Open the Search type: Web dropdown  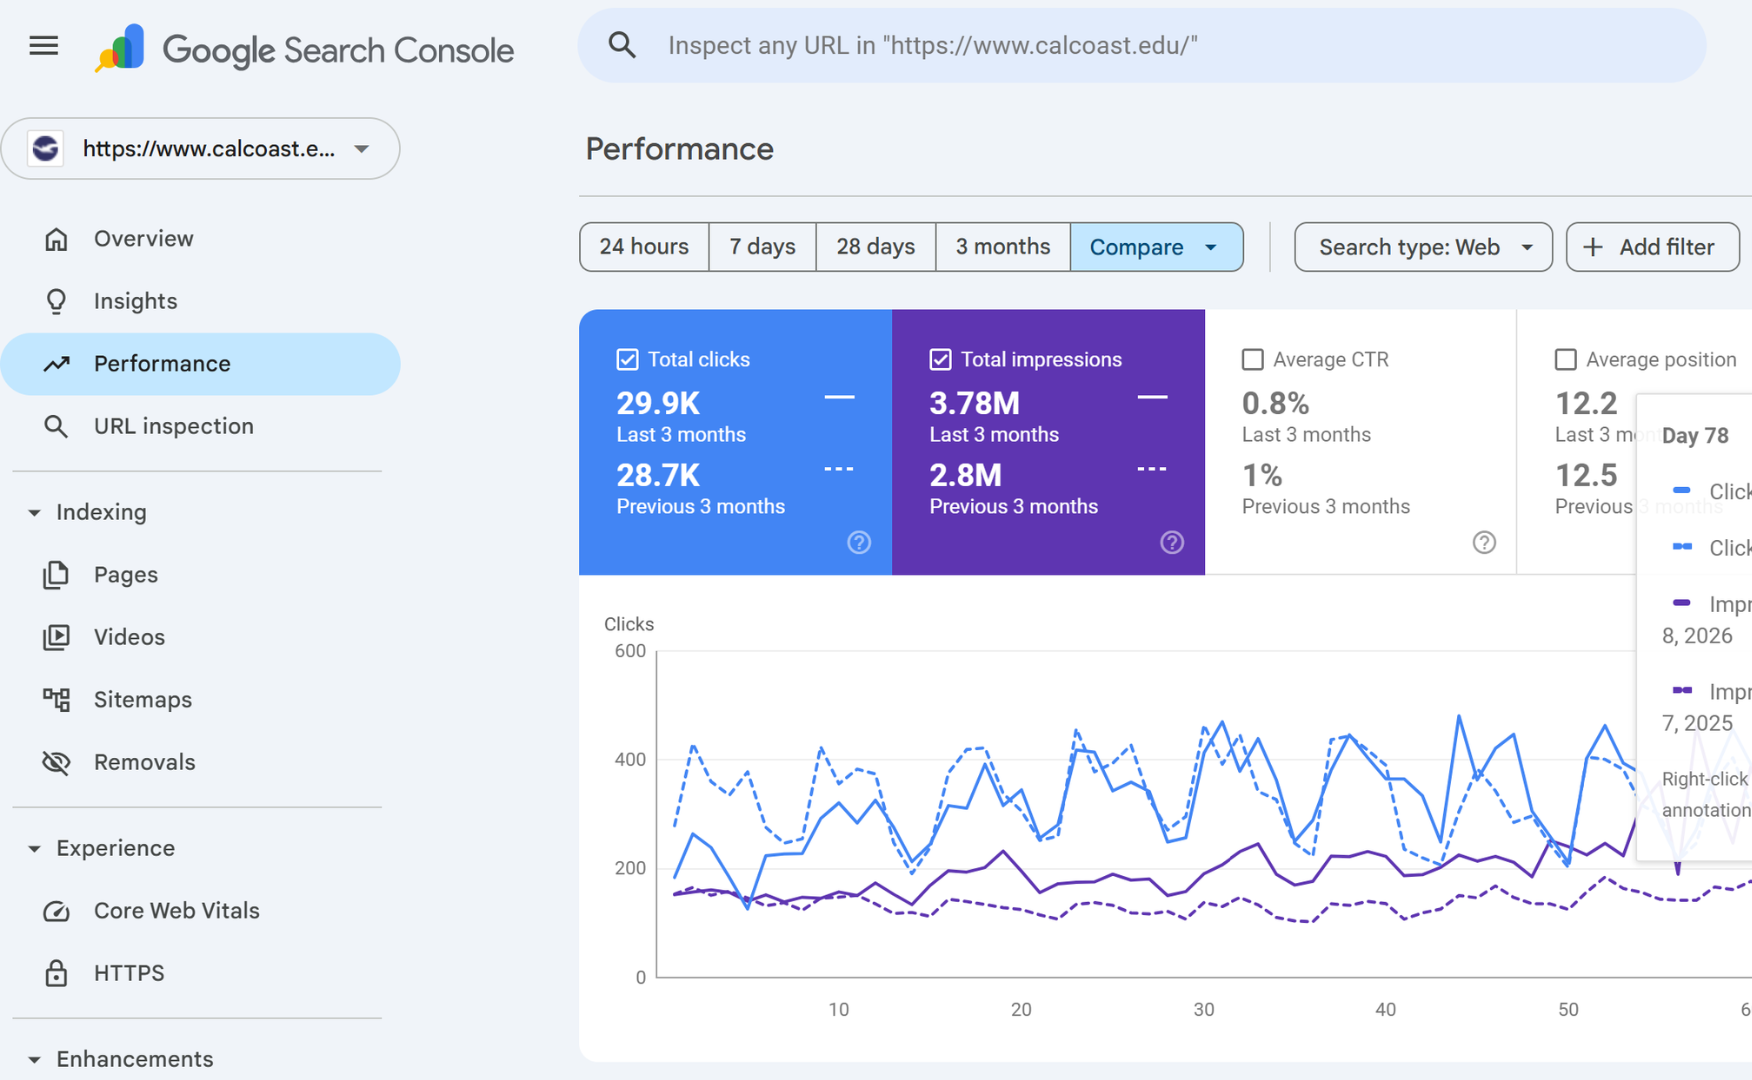click(x=1422, y=247)
